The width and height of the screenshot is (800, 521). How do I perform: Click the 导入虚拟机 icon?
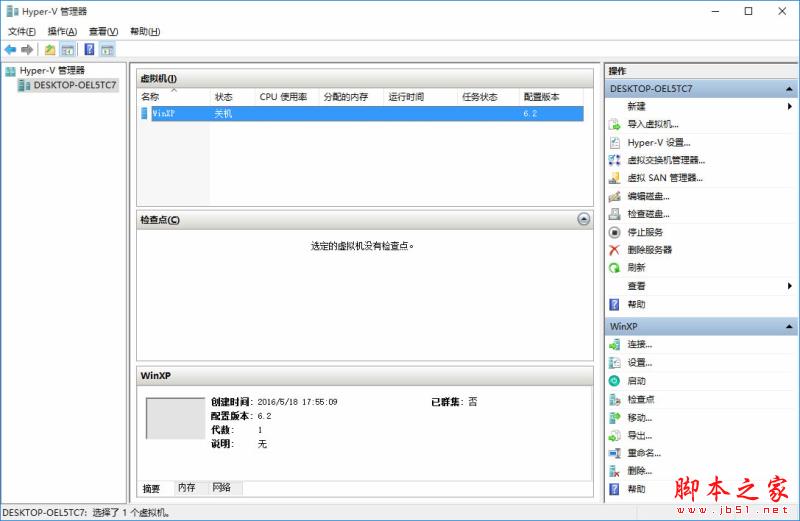[614, 124]
